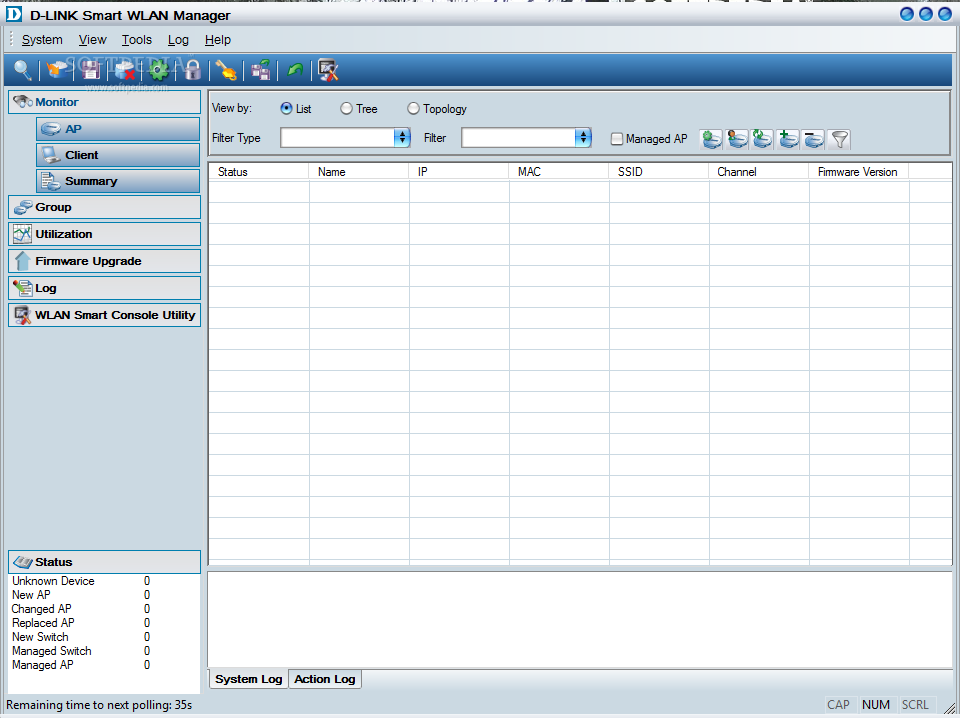Expand the Group section
The height and width of the screenshot is (718, 960).
pos(104,207)
